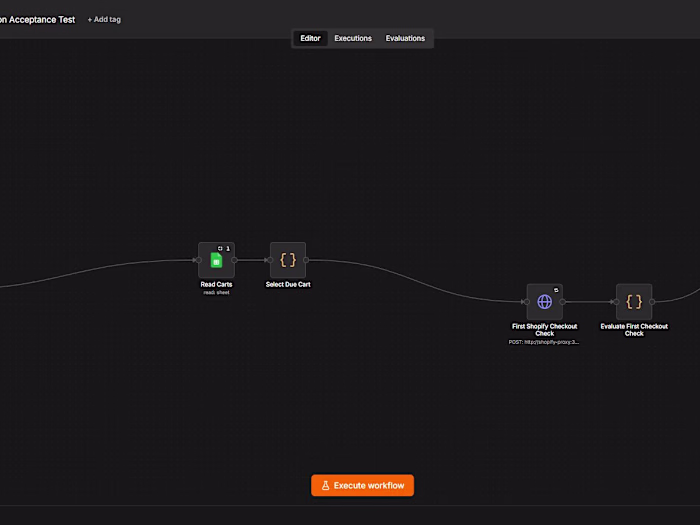Click First Shopify Checkout Check input connector

click(x=527, y=302)
